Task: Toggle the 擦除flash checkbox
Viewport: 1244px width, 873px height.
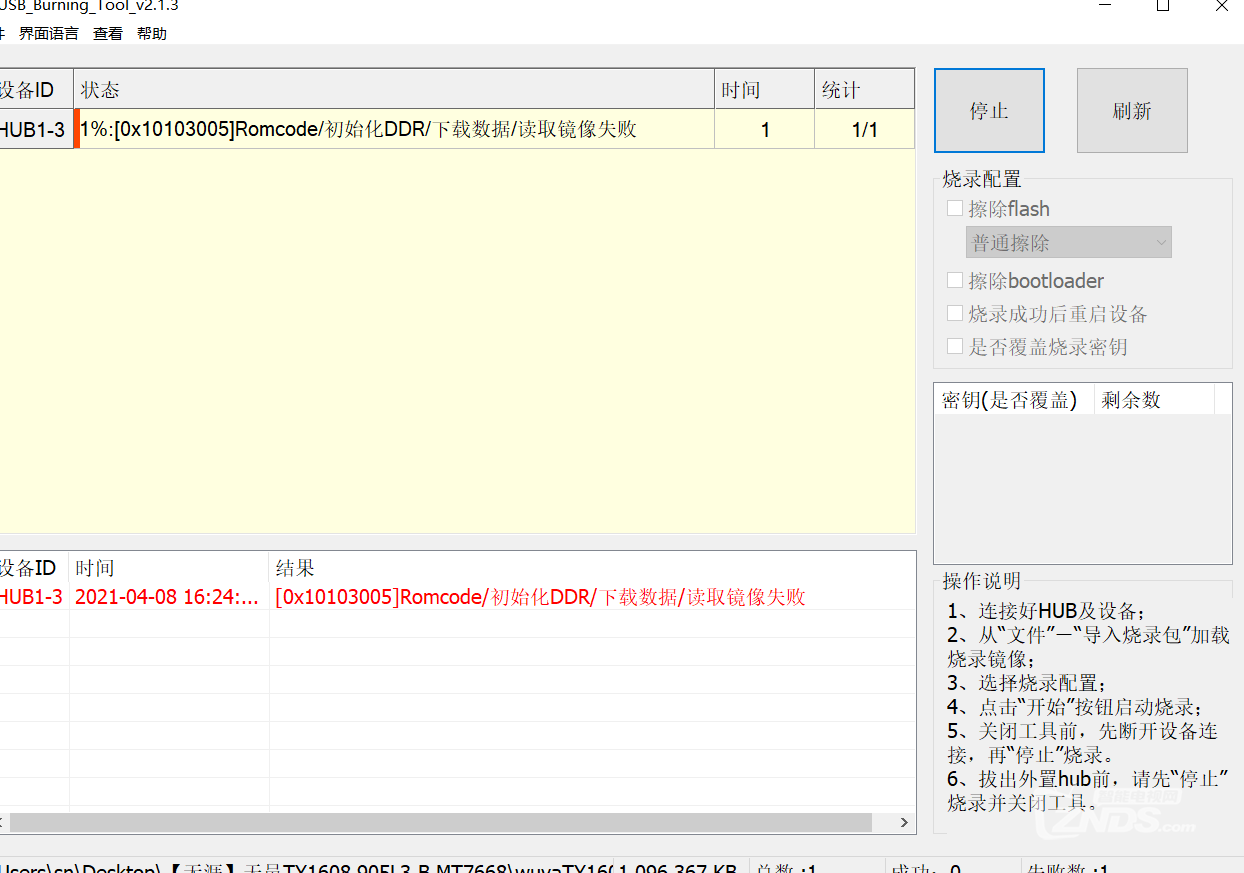Action: (x=955, y=208)
